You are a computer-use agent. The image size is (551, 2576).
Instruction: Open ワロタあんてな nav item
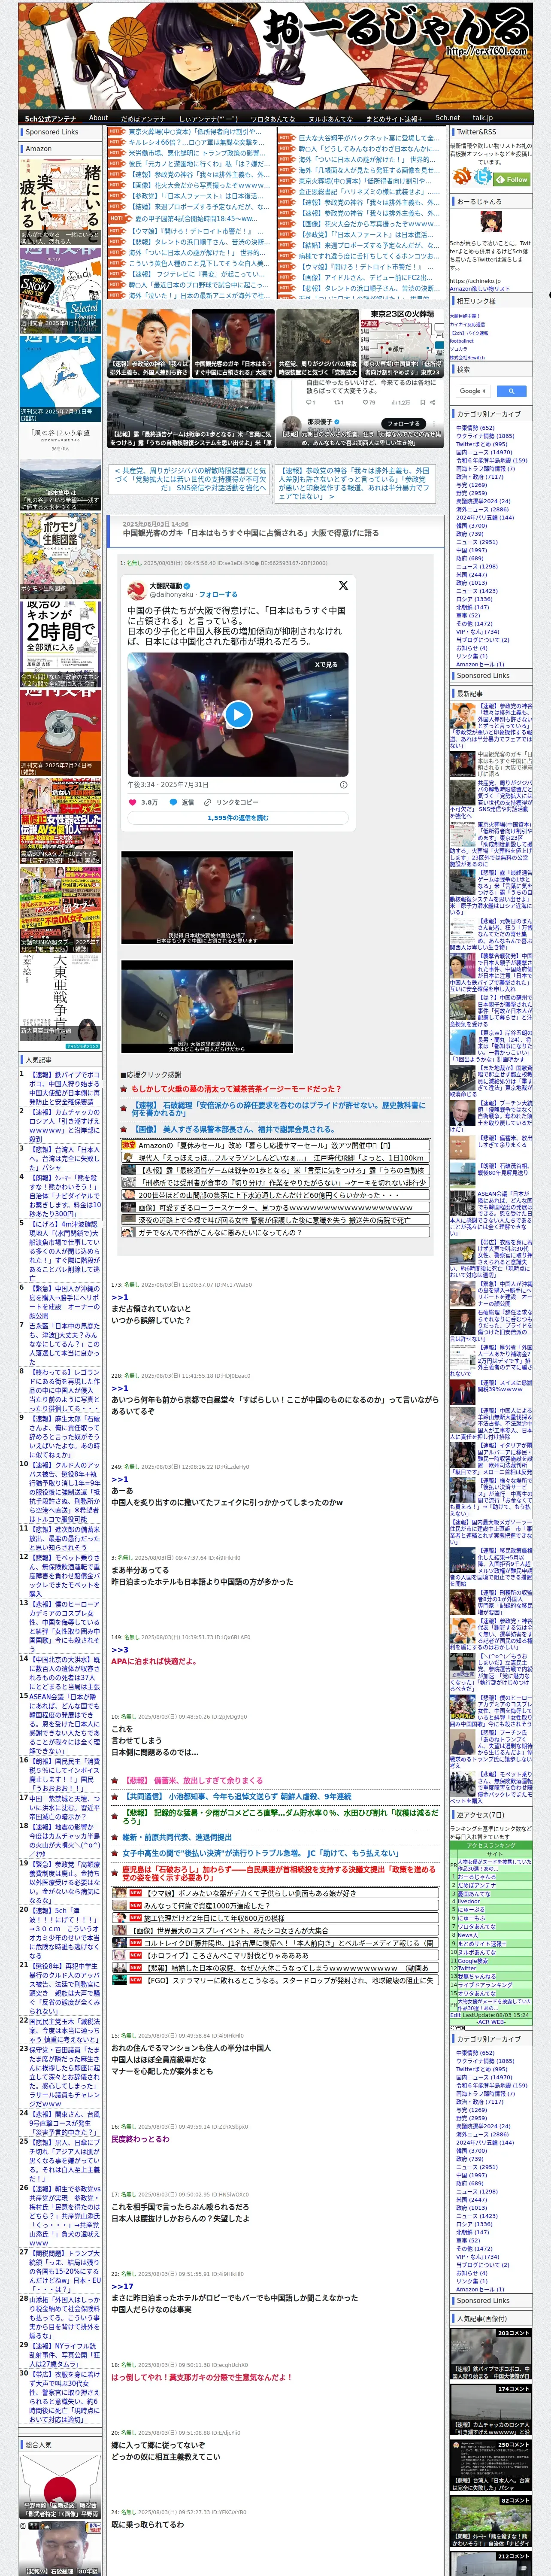click(272, 118)
